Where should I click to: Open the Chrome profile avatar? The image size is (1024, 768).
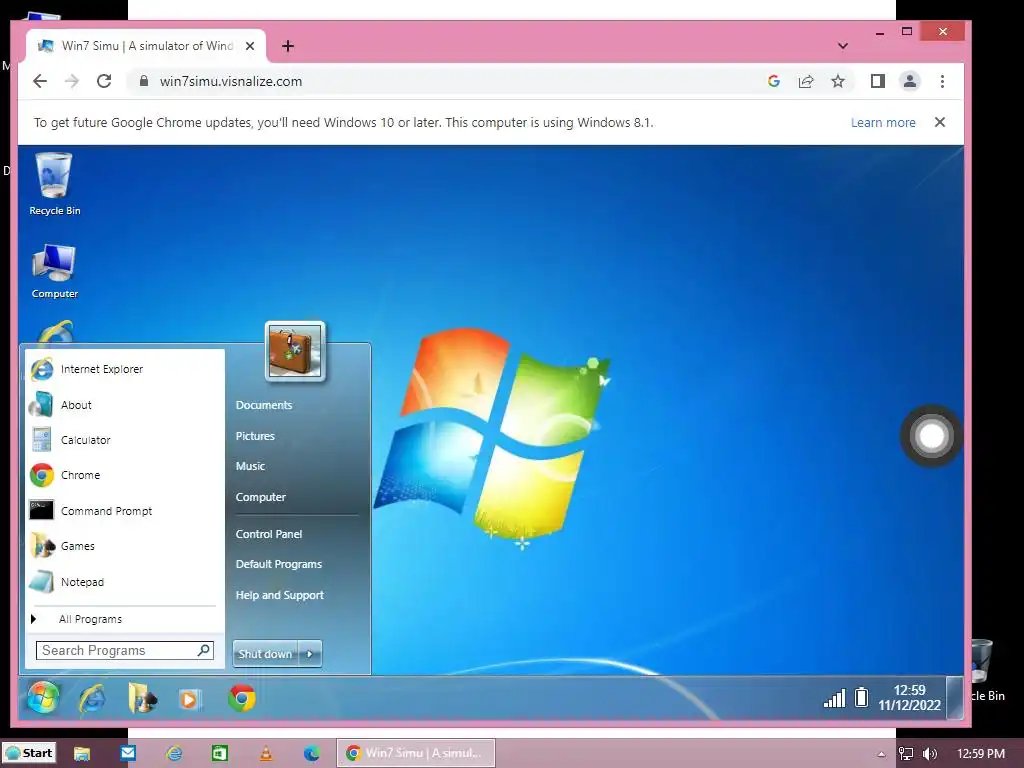pos(910,81)
